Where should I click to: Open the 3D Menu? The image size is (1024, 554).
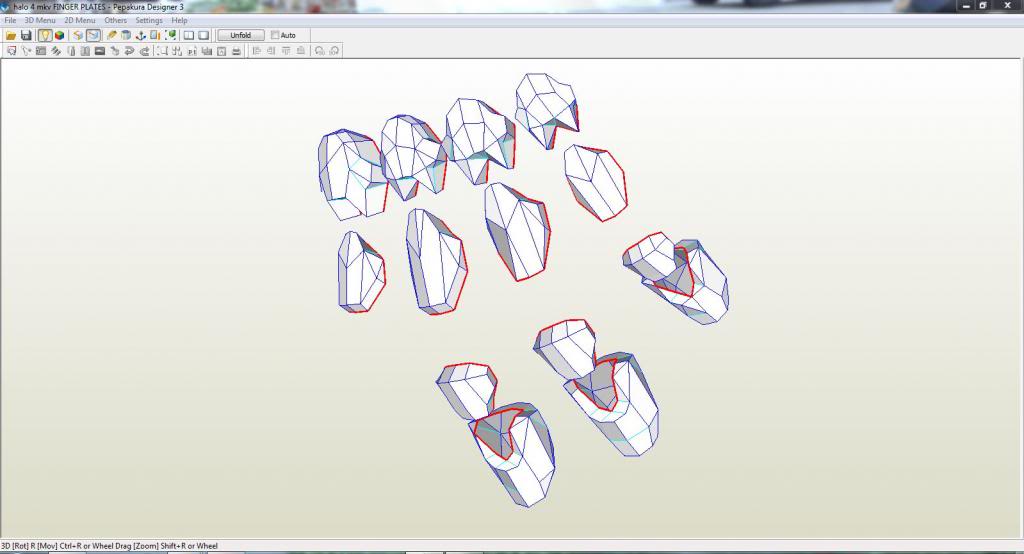pyautogui.click(x=40, y=20)
